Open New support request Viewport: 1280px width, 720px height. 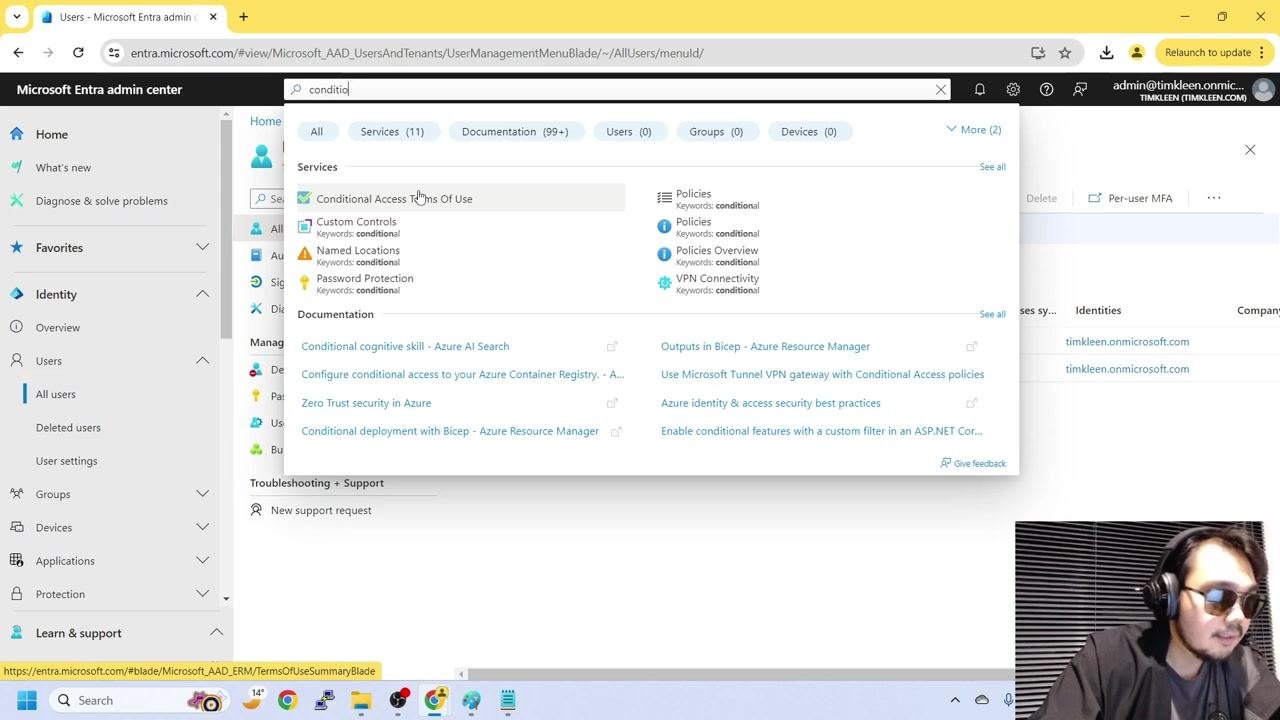coord(321,510)
